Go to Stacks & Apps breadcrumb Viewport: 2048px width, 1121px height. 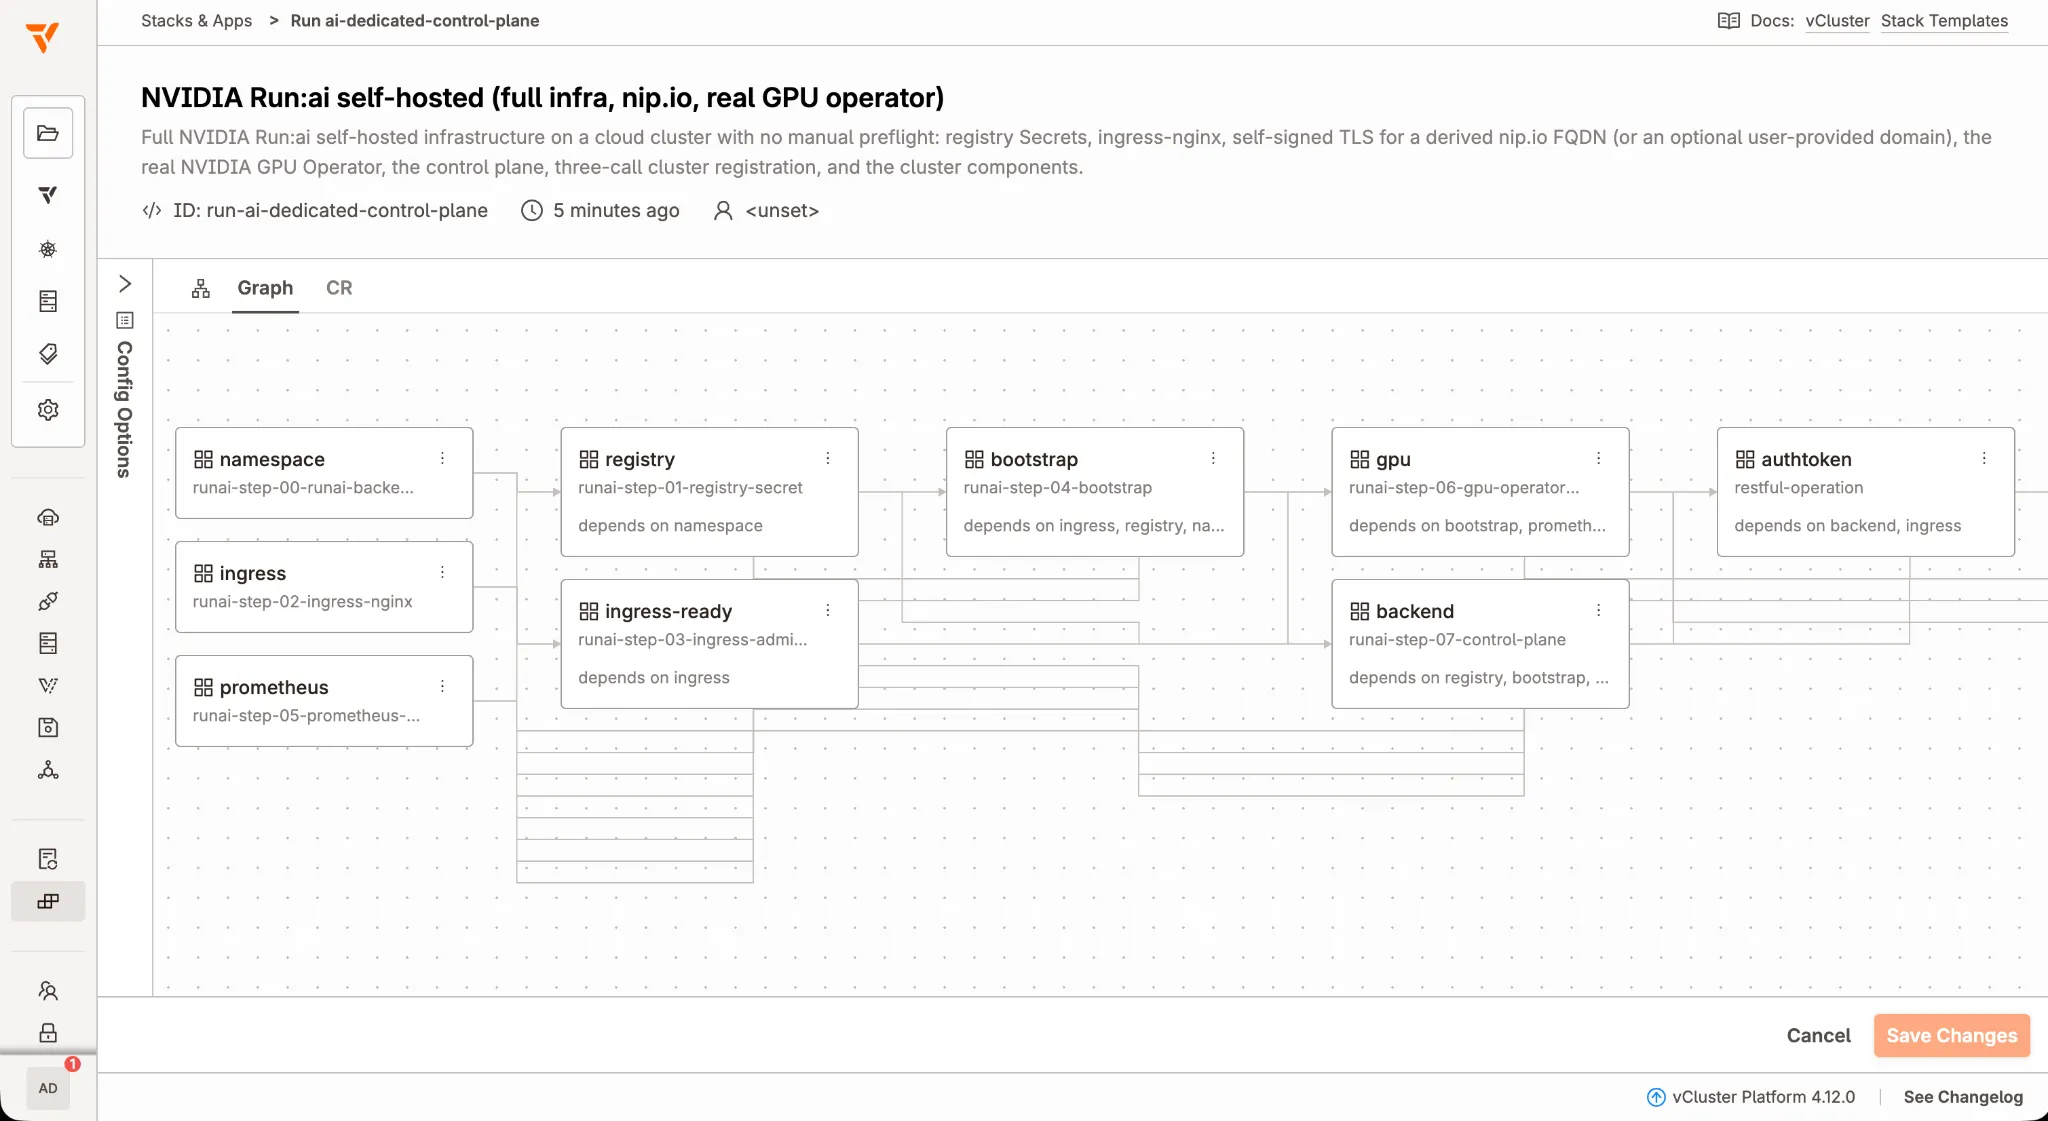tap(196, 21)
